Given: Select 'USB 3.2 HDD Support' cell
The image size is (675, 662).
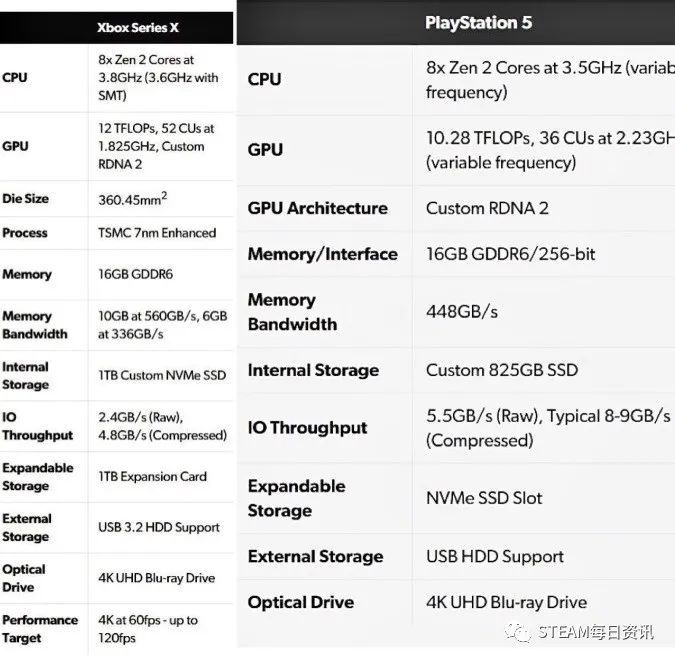Looking at the screenshot, I should 159,527.
